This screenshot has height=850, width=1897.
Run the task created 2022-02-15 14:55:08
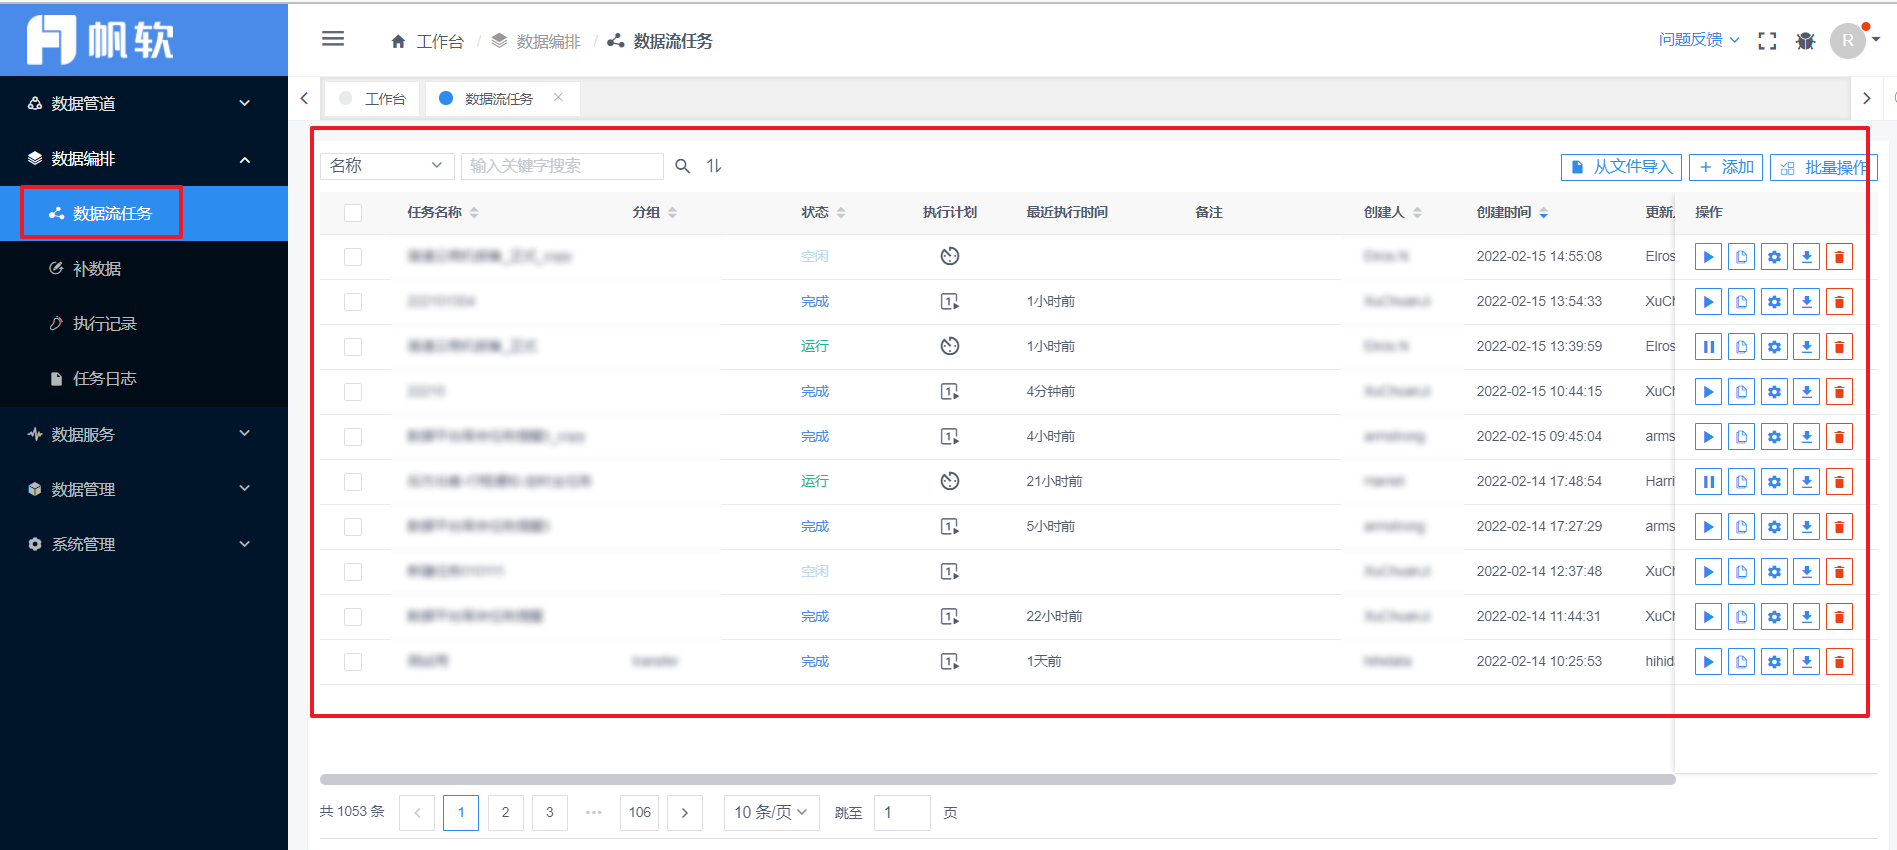[1708, 257]
